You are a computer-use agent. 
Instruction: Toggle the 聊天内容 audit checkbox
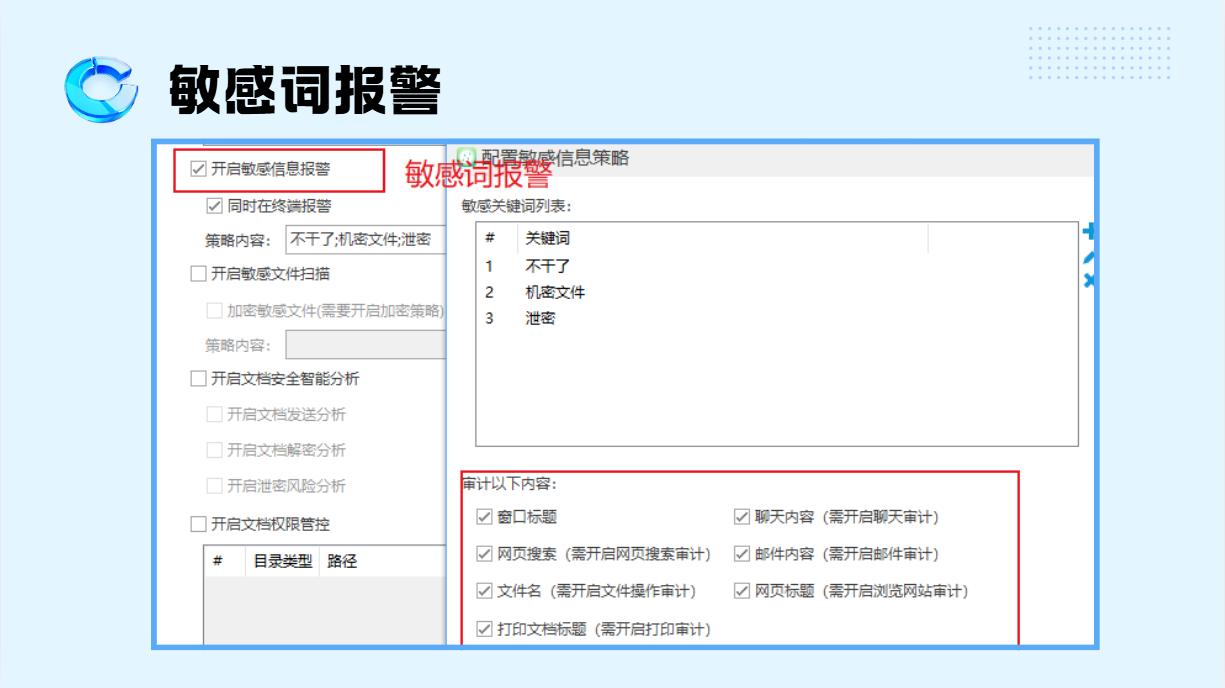(742, 517)
